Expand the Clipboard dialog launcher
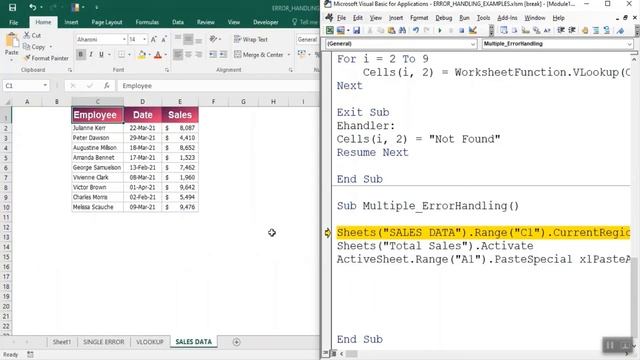The height and width of the screenshot is (360, 640). [x=70, y=70]
